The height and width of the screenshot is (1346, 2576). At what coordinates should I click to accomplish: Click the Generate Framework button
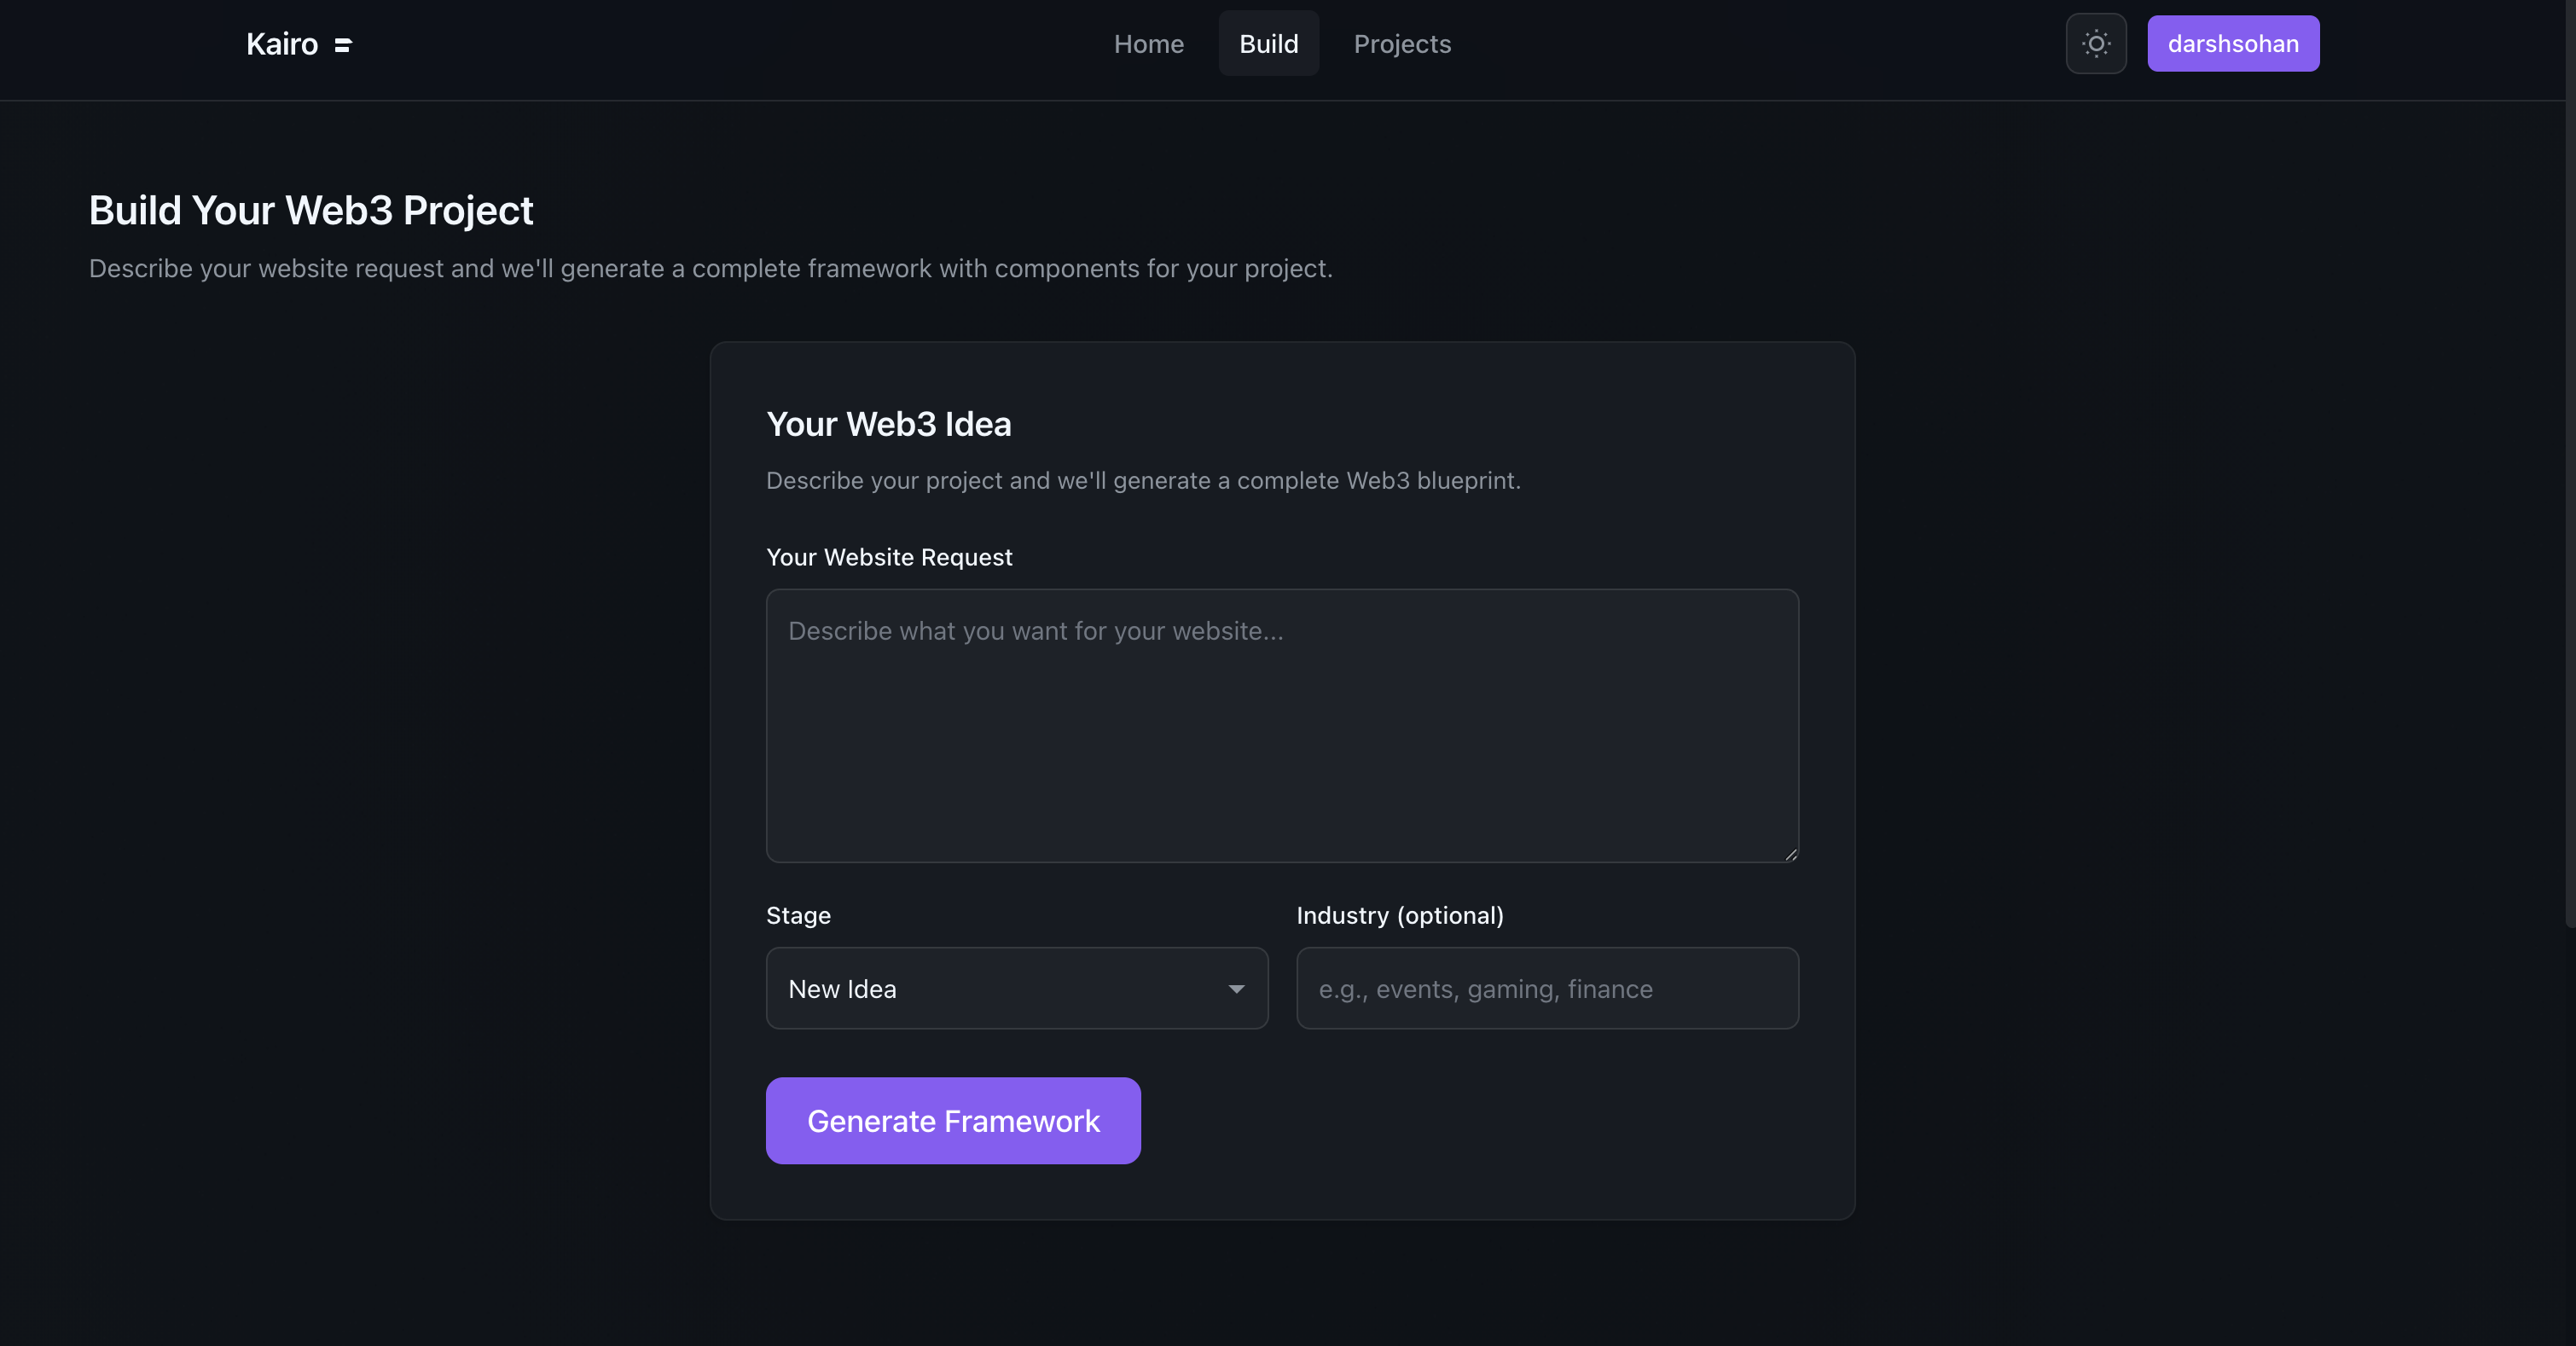[952, 1120]
